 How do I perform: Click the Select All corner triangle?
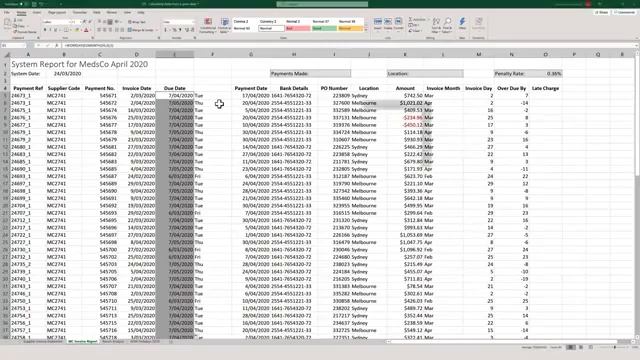tap(6, 54)
